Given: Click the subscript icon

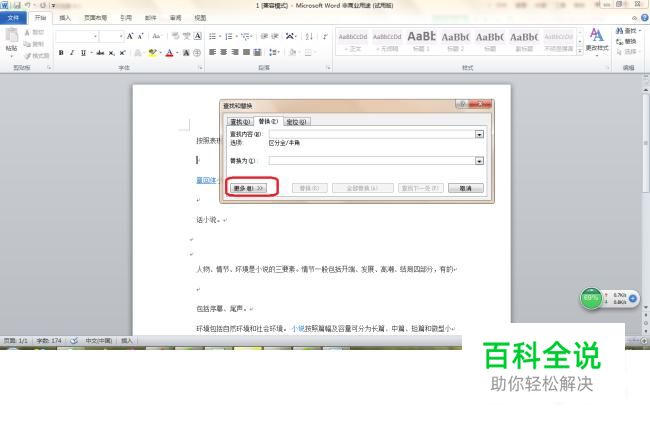Looking at the screenshot, I should point(112,53).
